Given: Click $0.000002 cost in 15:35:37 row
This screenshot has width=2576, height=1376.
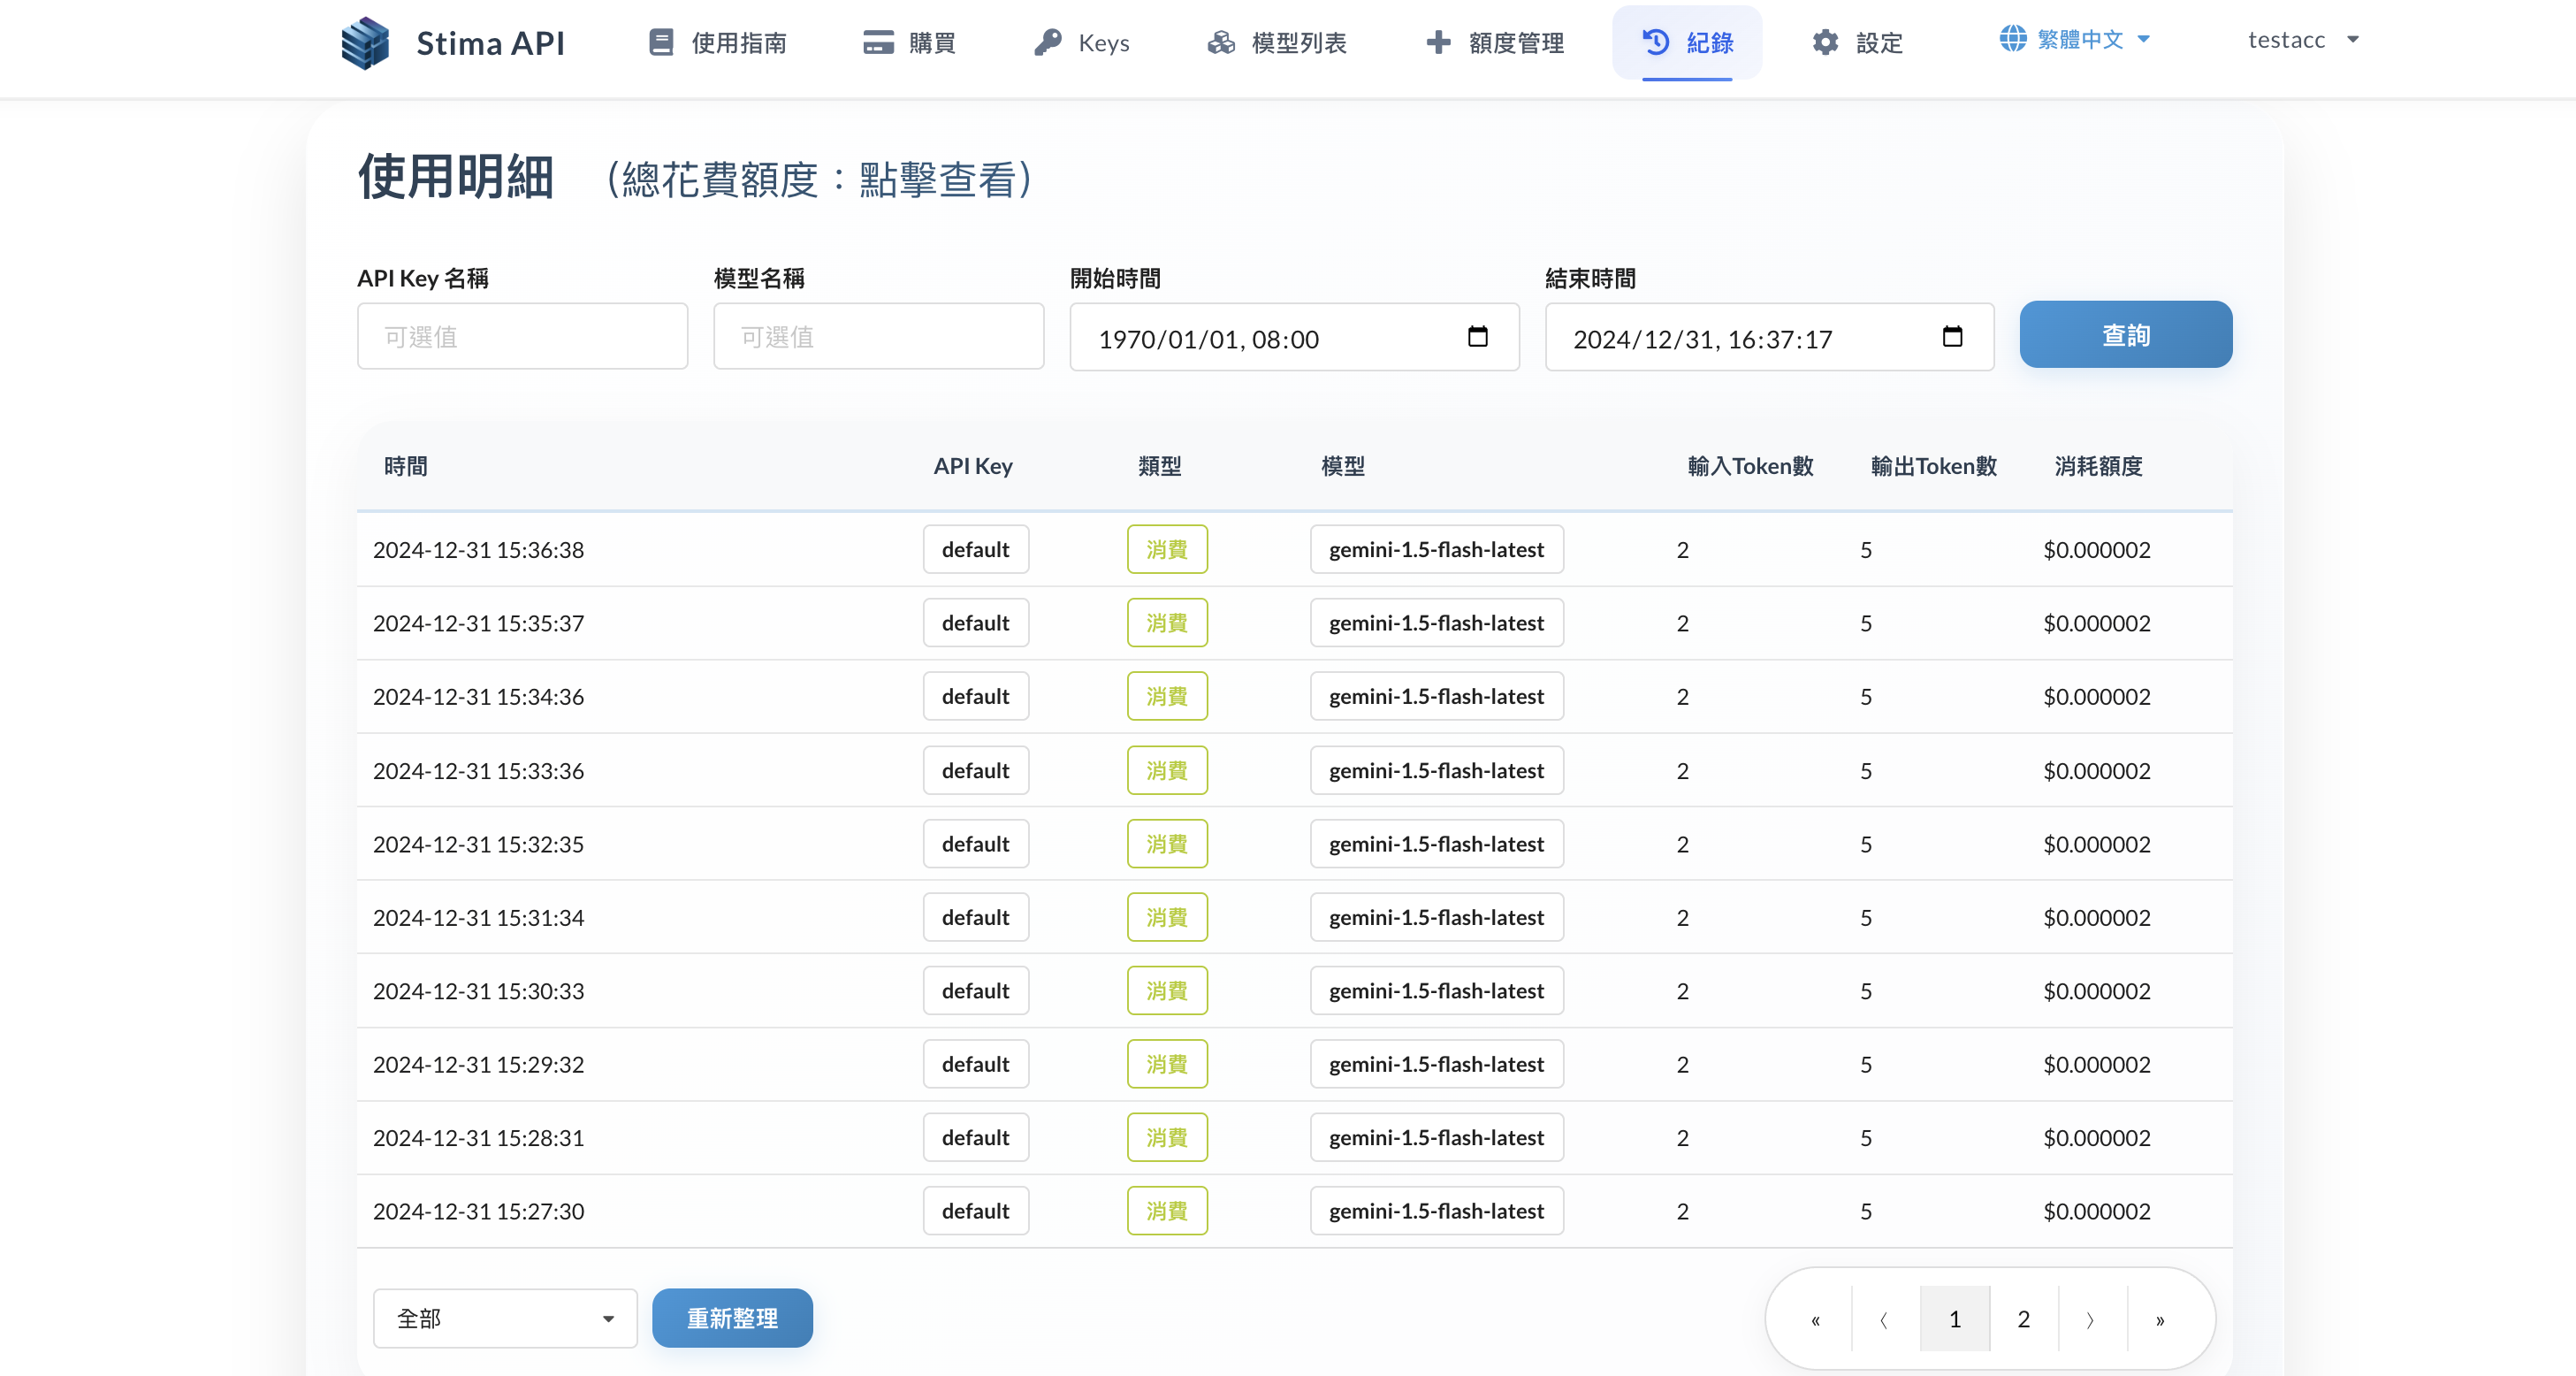Looking at the screenshot, I should [2096, 623].
